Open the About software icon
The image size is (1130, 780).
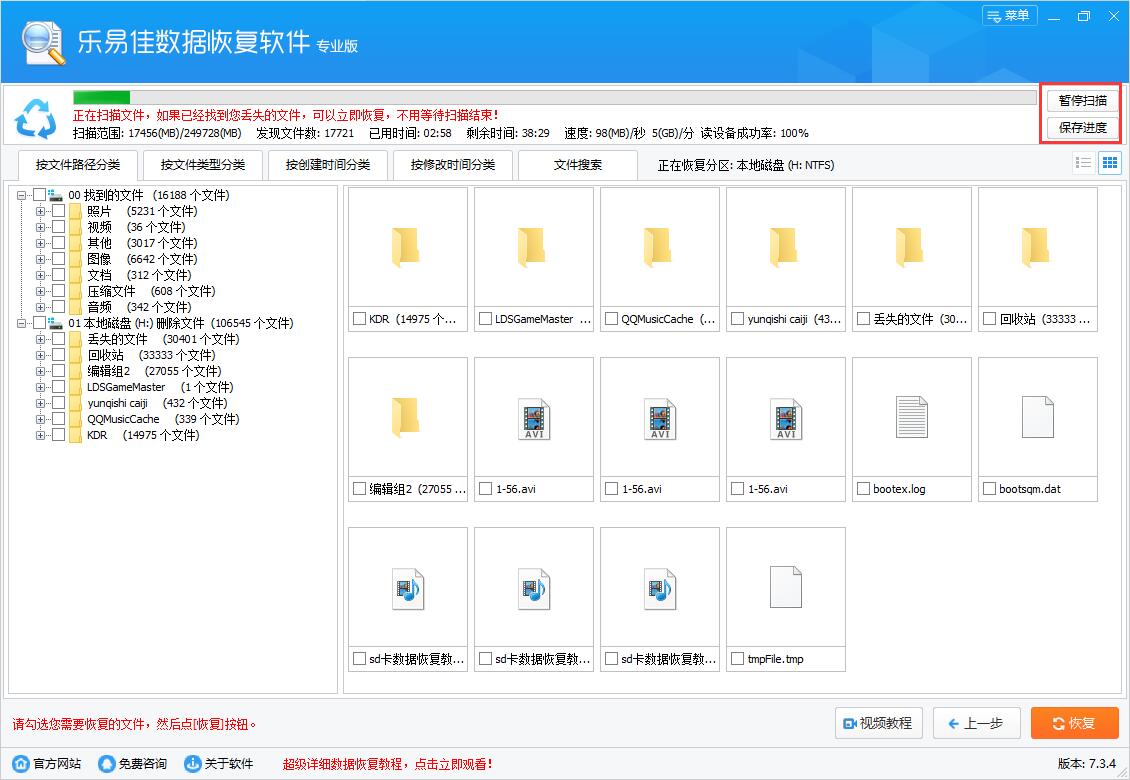click(193, 764)
